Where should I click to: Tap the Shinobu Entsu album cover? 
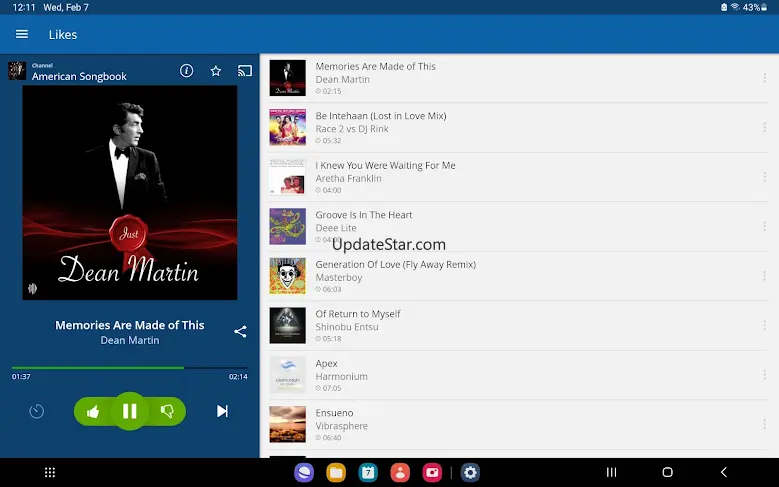tap(288, 325)
